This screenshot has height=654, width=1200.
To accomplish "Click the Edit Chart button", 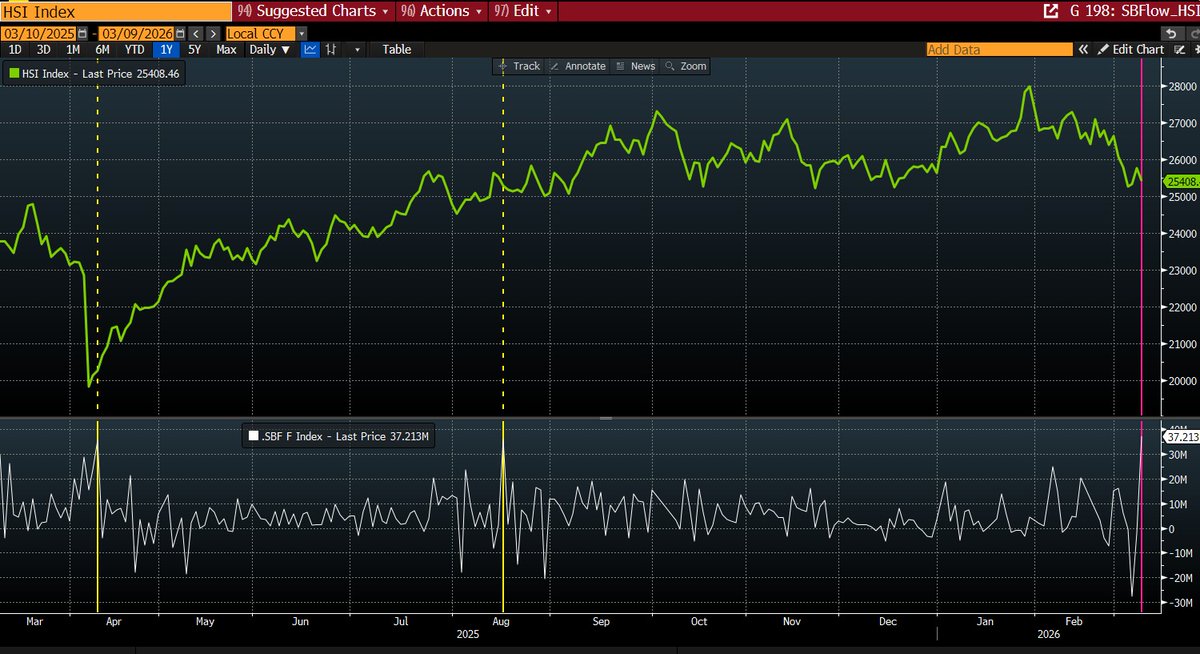I will click(x=1130, y=49).
